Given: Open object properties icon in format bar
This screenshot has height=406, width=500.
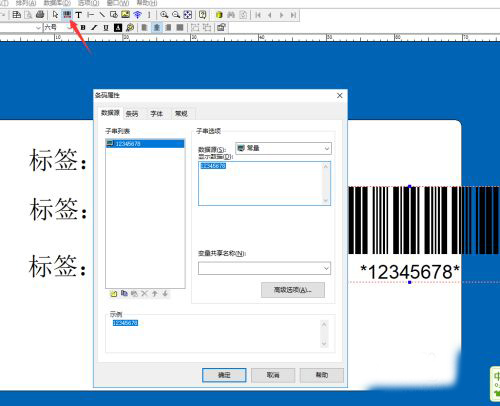Looking at the screenshot, I should [x=221, y=27].
